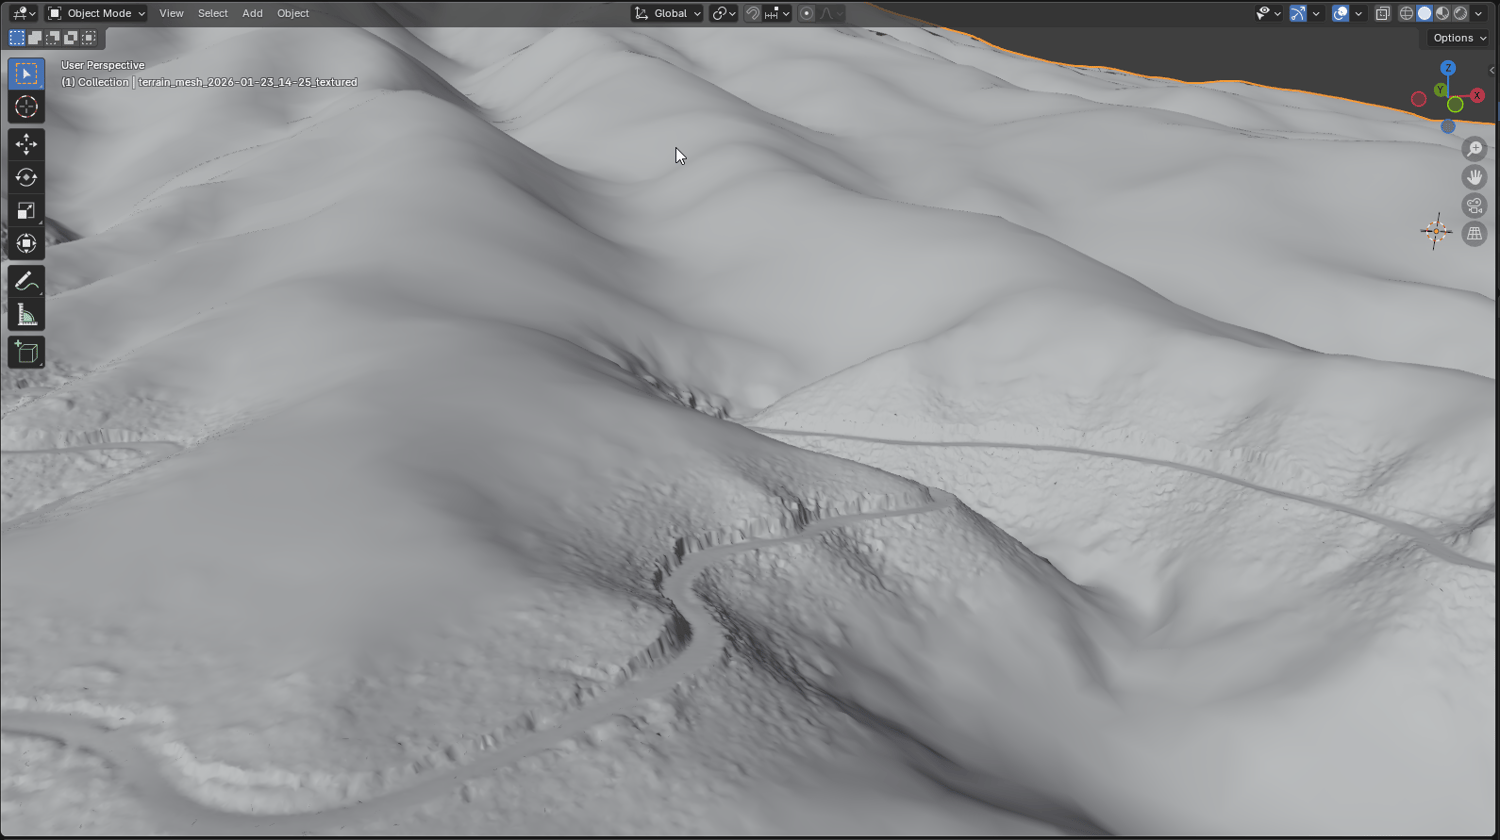Choose the Move tool
1500x840 pixels.
tap(26, 145)
